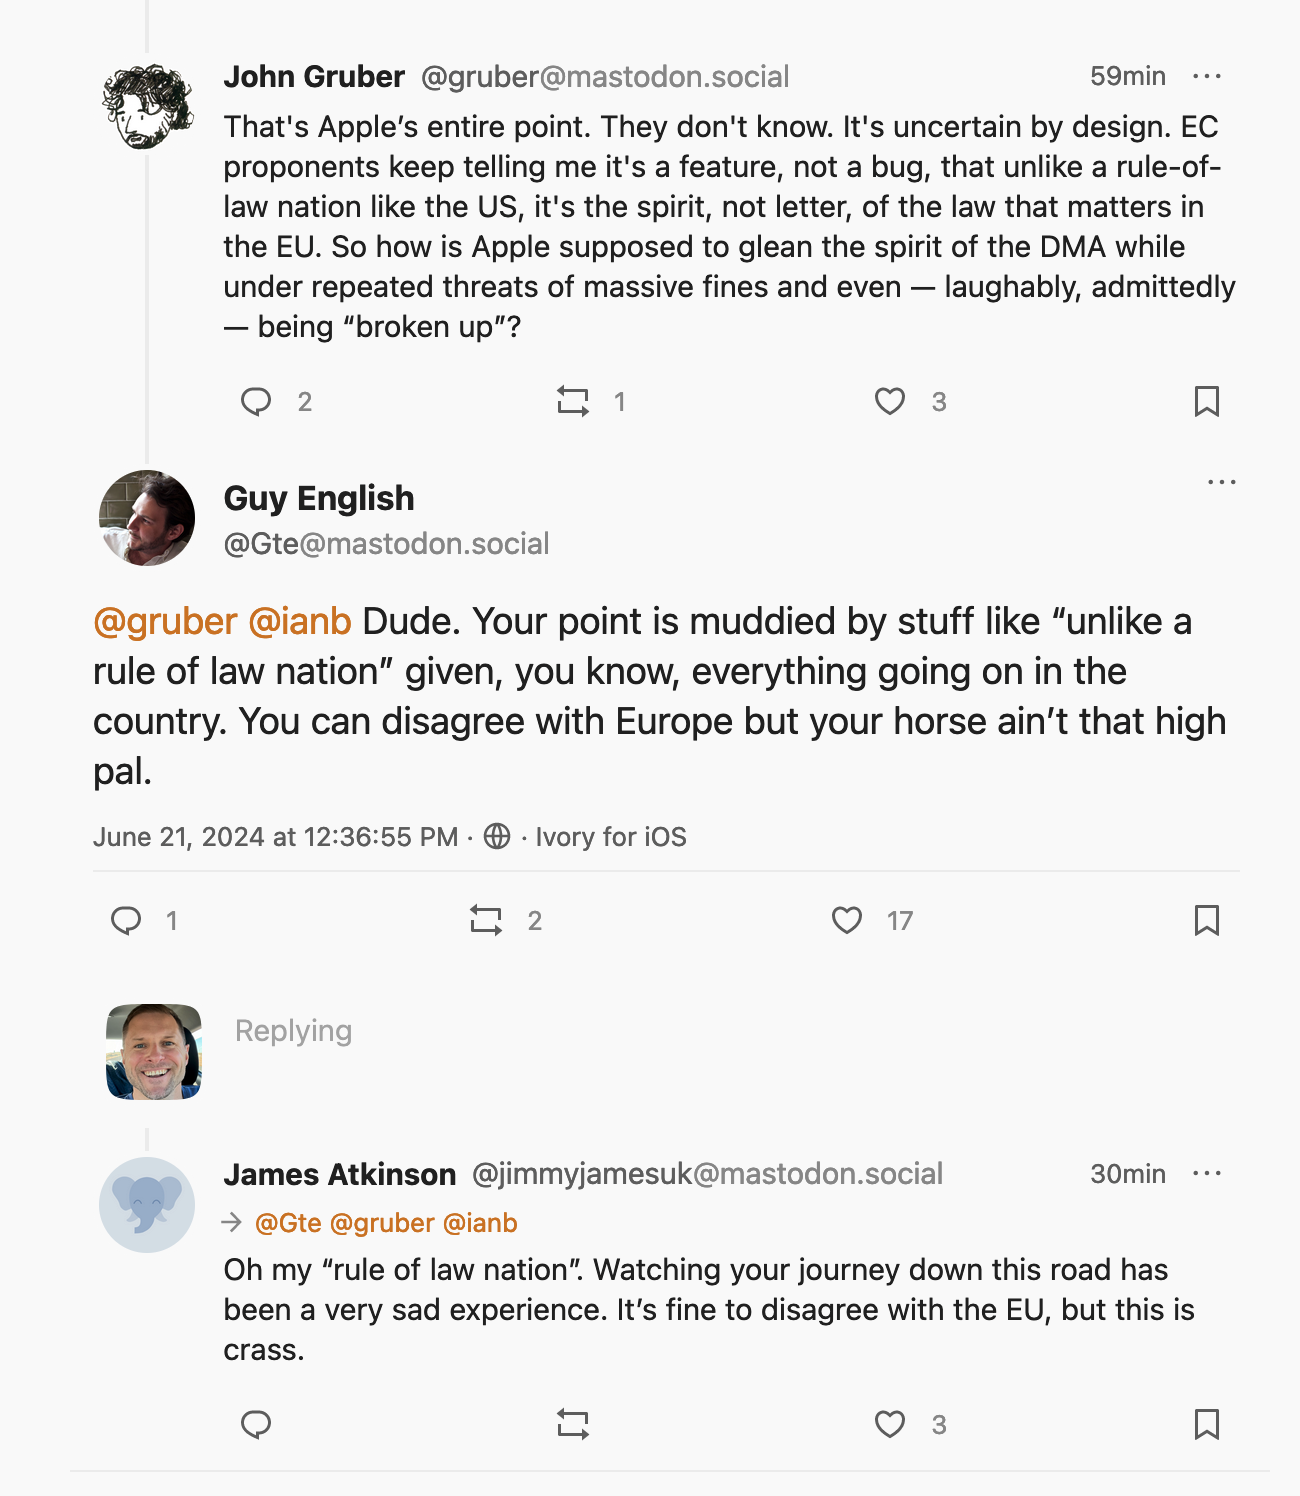1300x1496 pixels.
Task: Like Guy English's post with heart icon
Action: tap(847, 920)
